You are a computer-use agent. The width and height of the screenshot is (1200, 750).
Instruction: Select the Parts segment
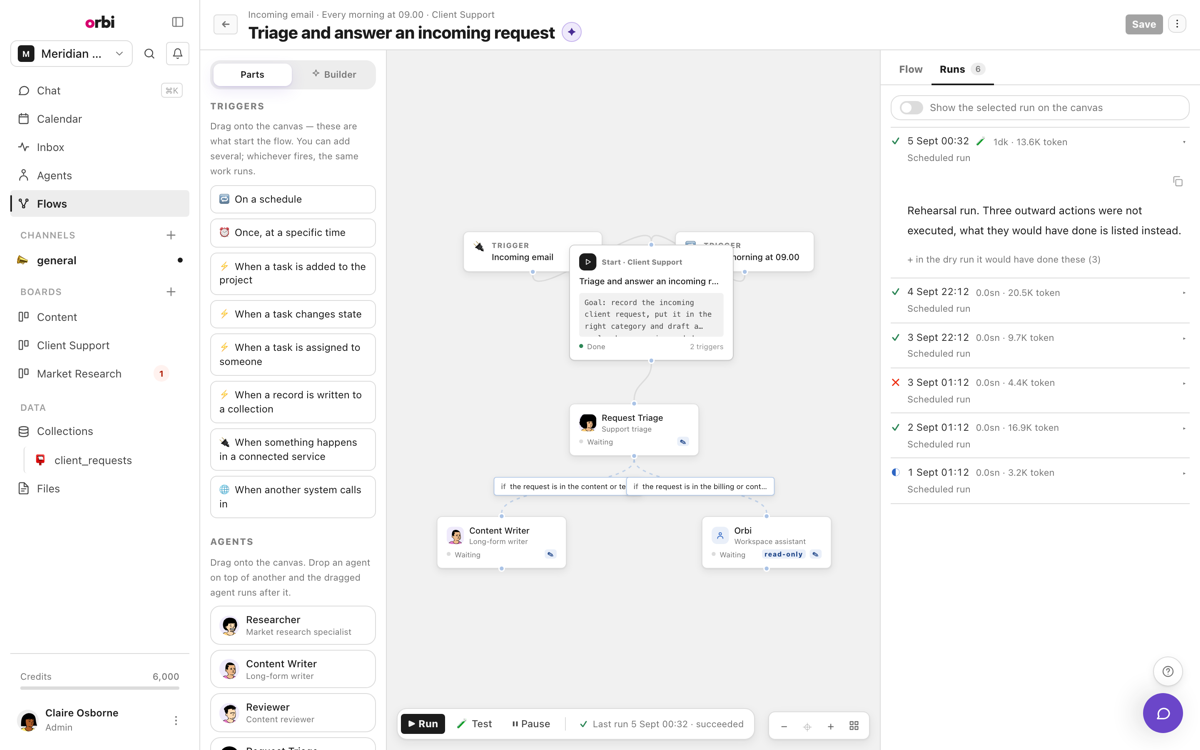tap(252, 74)
